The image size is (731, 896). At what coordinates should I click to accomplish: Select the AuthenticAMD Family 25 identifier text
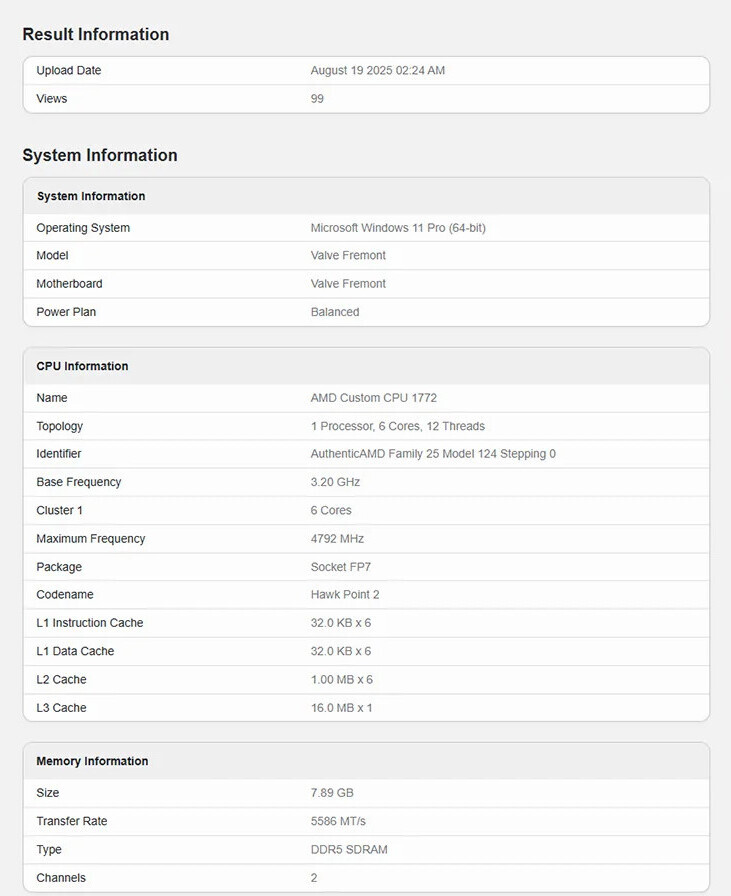click(433, 454)
